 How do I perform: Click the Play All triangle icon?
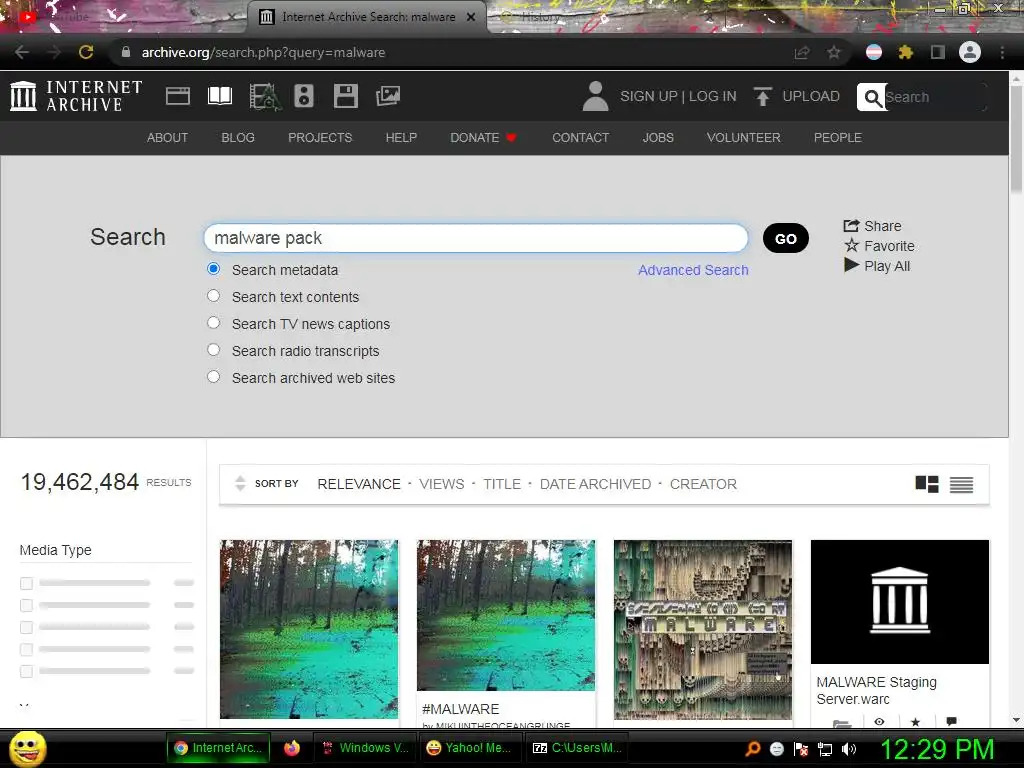pyautogui.click(x=851, y=265)
